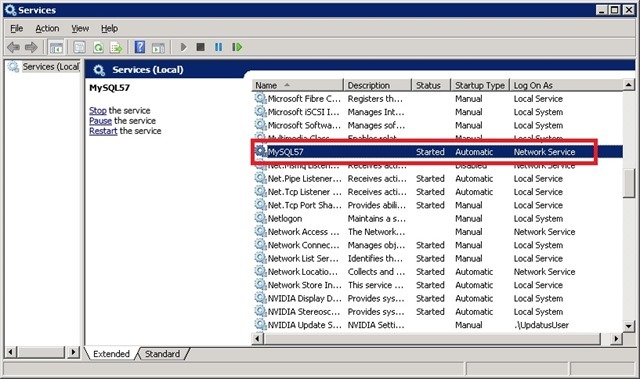
Task: Click Stop the service link
Action: pyautogui.click(x=98, y=111)
